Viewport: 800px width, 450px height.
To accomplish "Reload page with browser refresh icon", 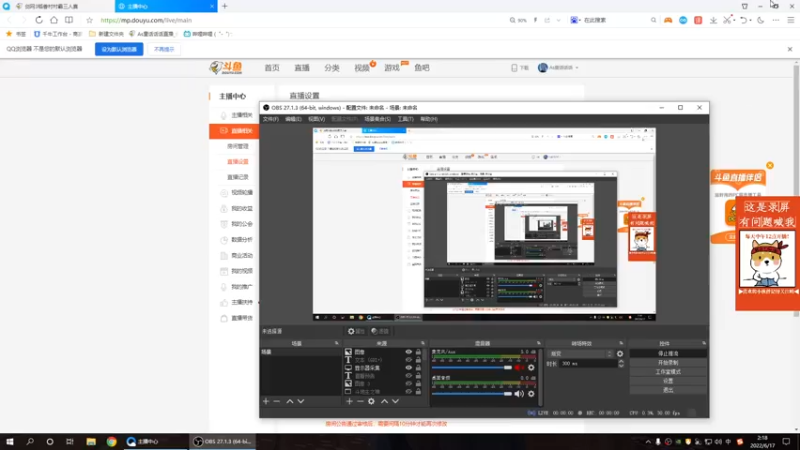I will point(39,20).
